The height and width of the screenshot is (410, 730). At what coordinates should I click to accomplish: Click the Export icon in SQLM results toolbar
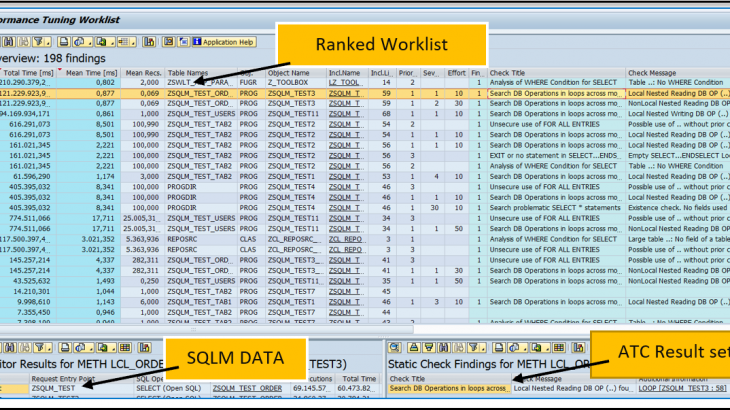102,348
